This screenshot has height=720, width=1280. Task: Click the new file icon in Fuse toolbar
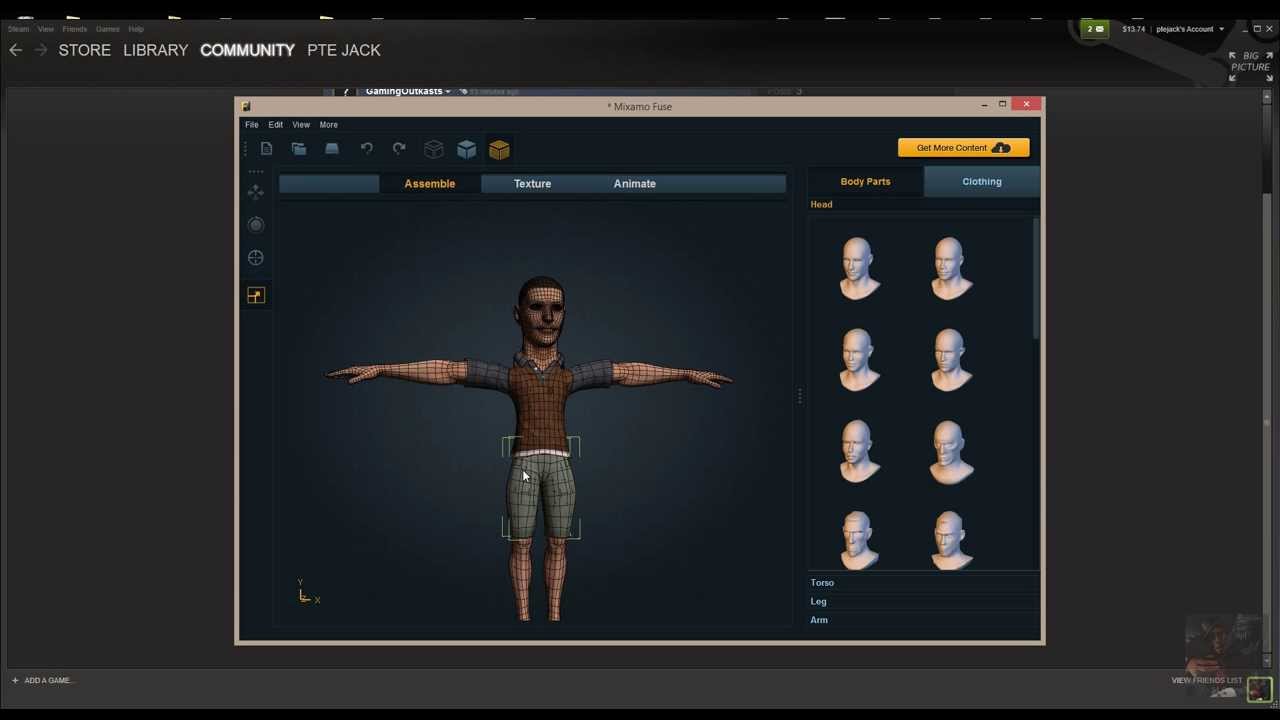(x=266, y=149)
